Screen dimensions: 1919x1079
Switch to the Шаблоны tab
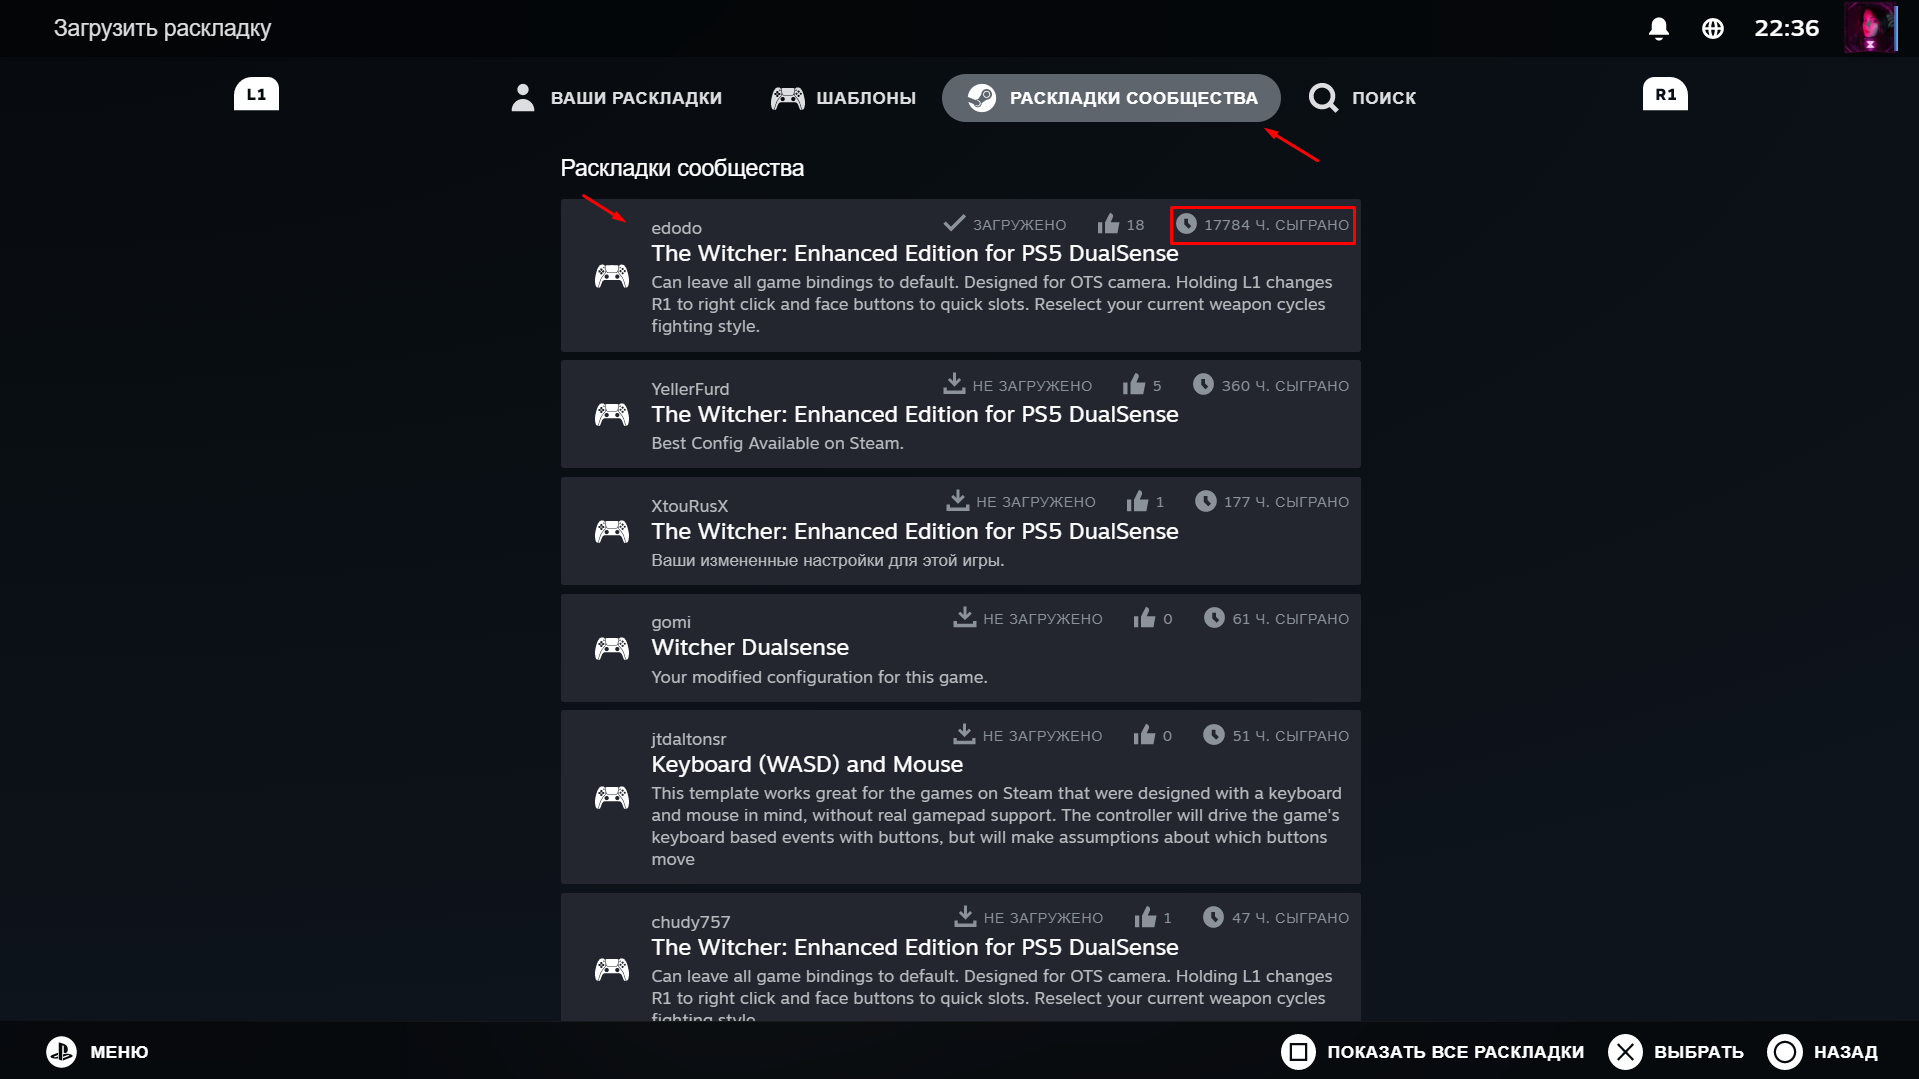tap(843, 98)
